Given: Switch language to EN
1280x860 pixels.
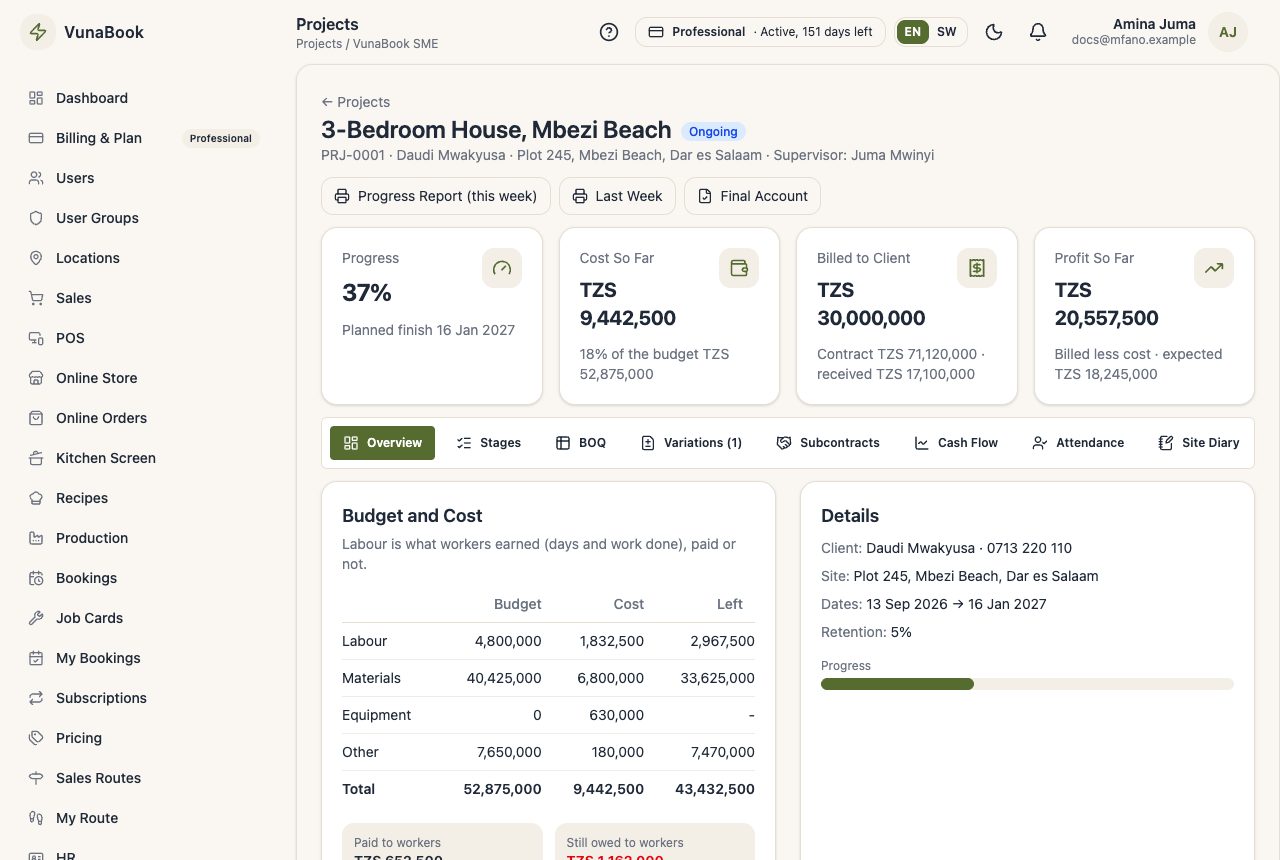Looking at the screenshot, I should coord(913,32).
